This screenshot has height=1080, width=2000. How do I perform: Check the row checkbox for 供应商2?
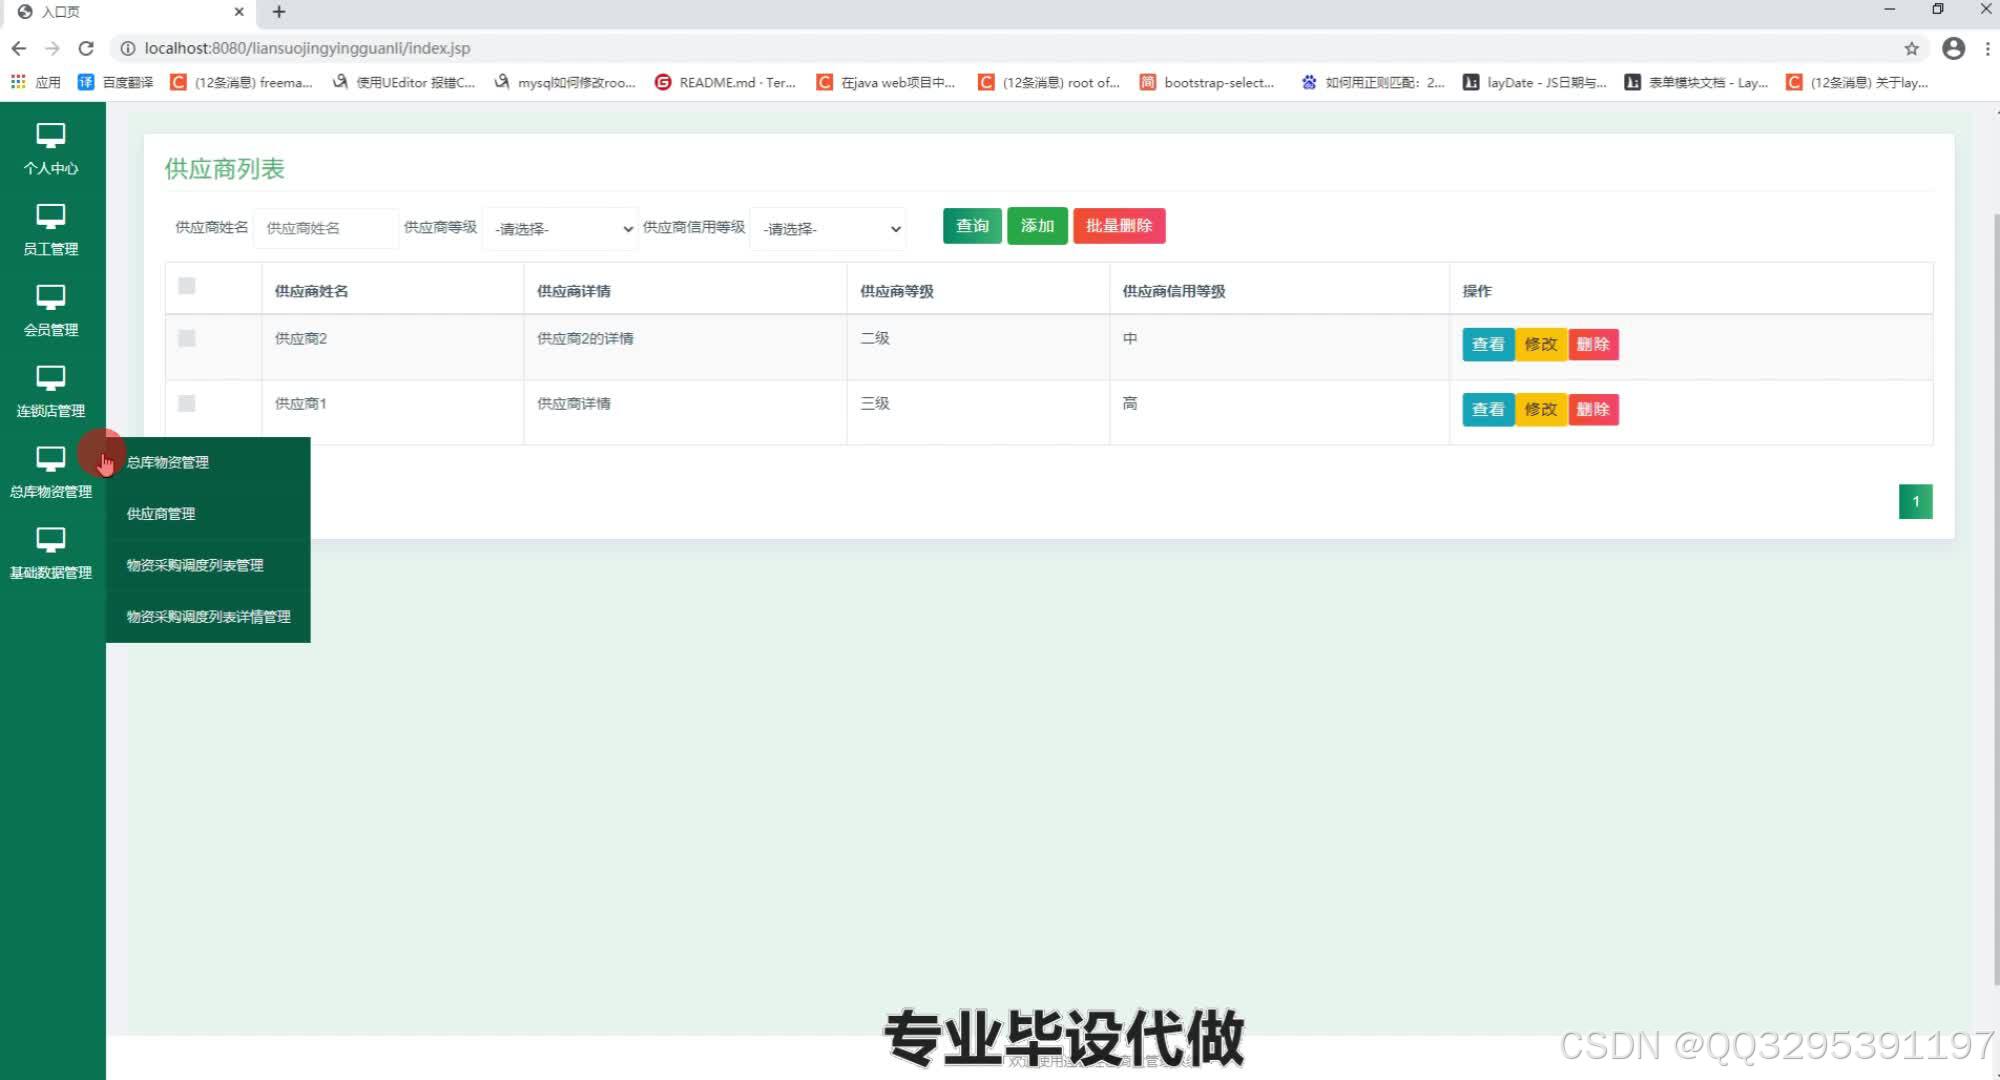click(186, 338)
